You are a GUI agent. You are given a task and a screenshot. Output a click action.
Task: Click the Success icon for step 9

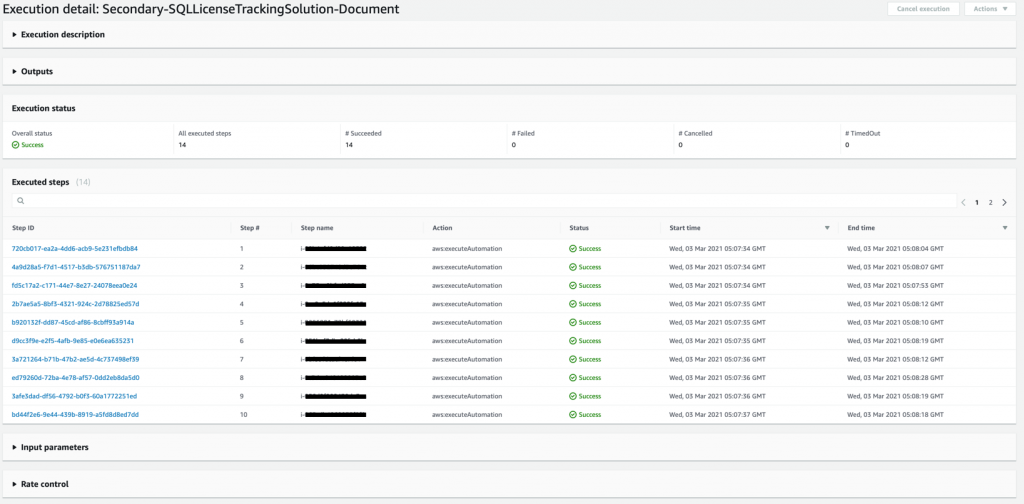573,396
